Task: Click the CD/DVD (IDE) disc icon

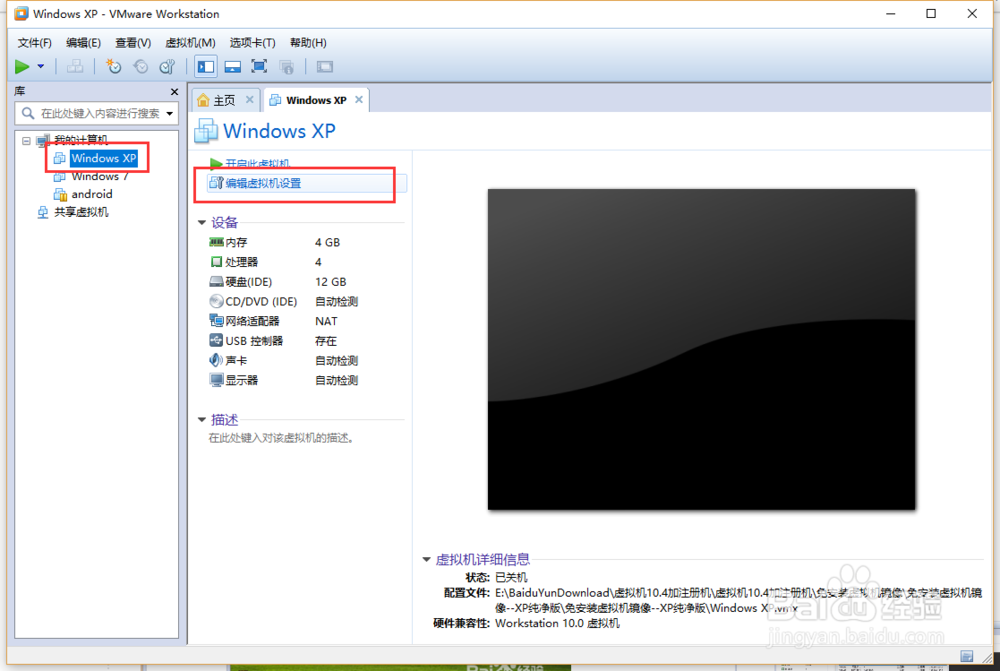Action: pos(216,301)
